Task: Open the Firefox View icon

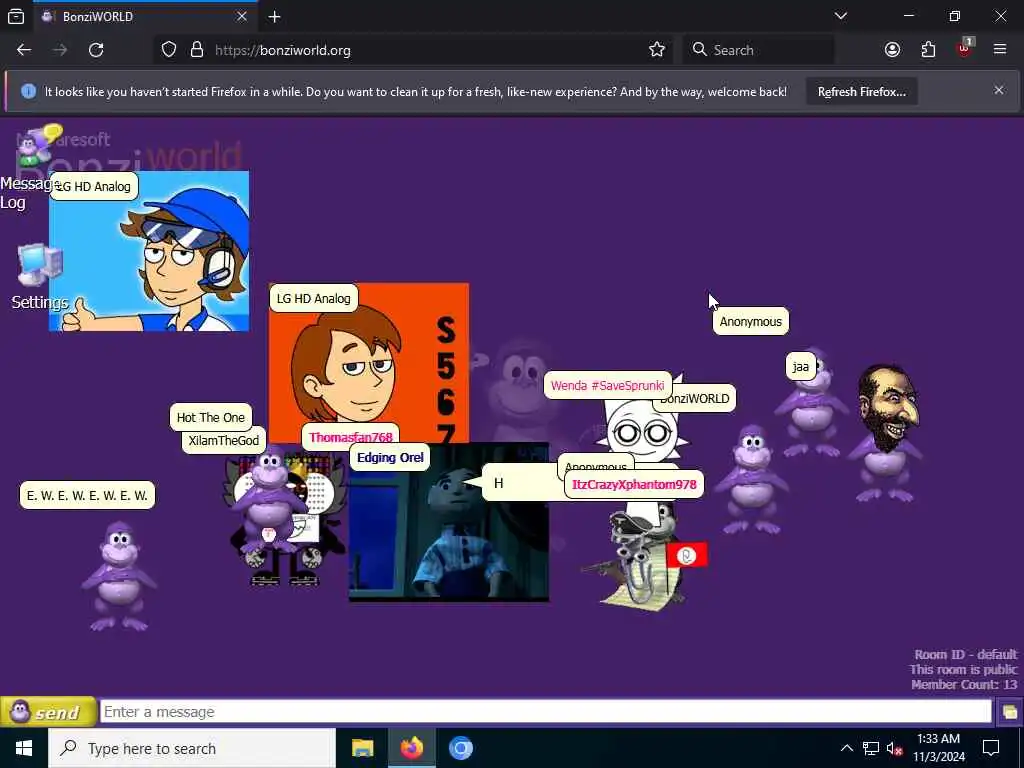Action: pos(16,16)
